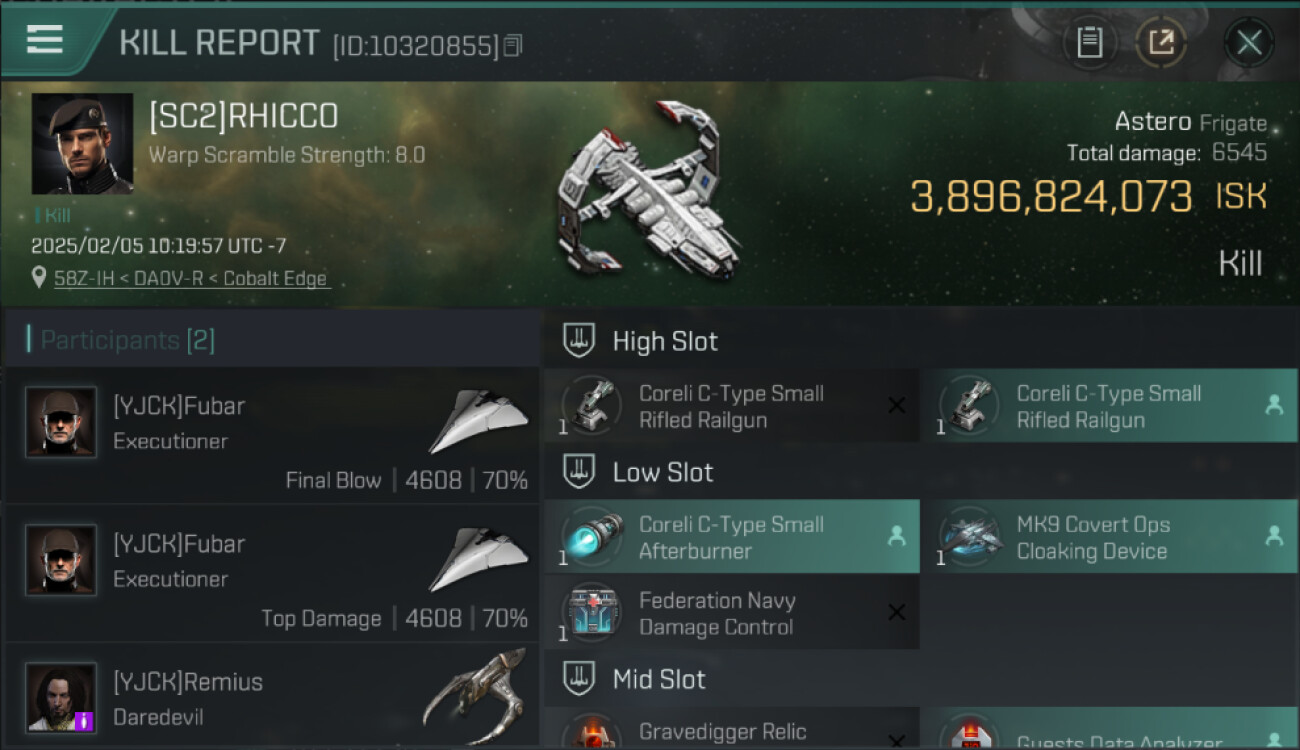Viewport: 1300px width, 750px height.
Task: Open the hamburger menu icon
Action: point(45,40)
